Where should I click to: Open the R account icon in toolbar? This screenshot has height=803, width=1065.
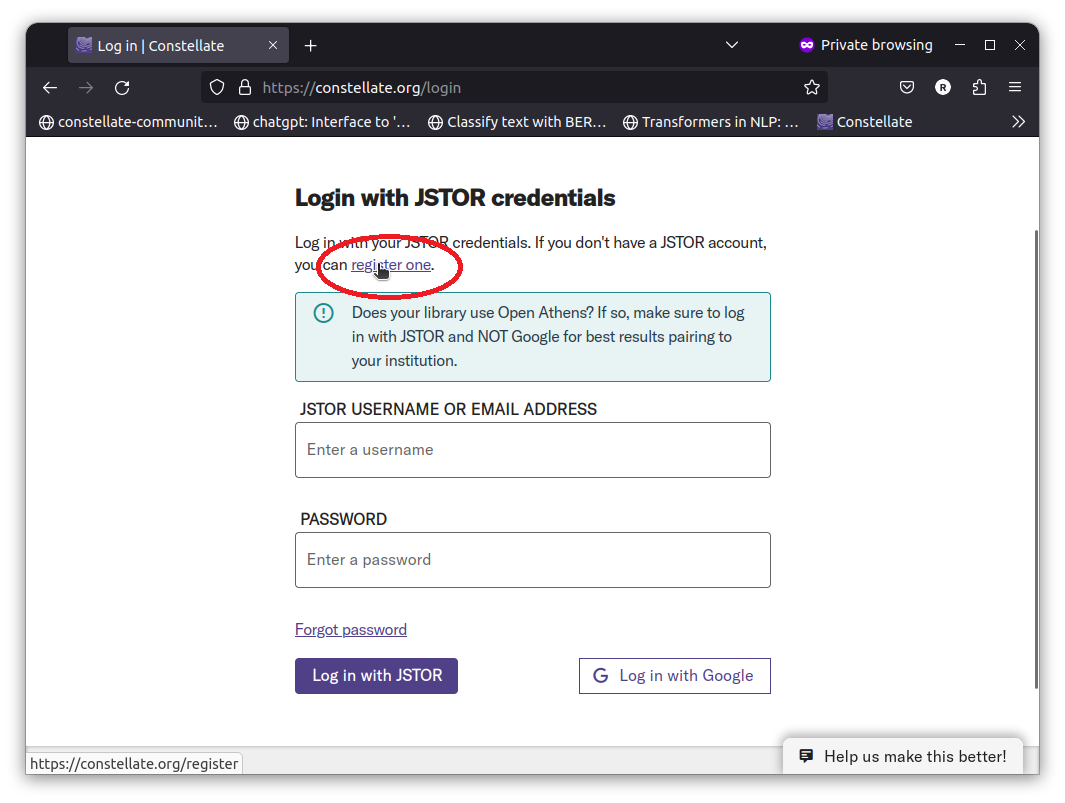[x=943, y=87]
